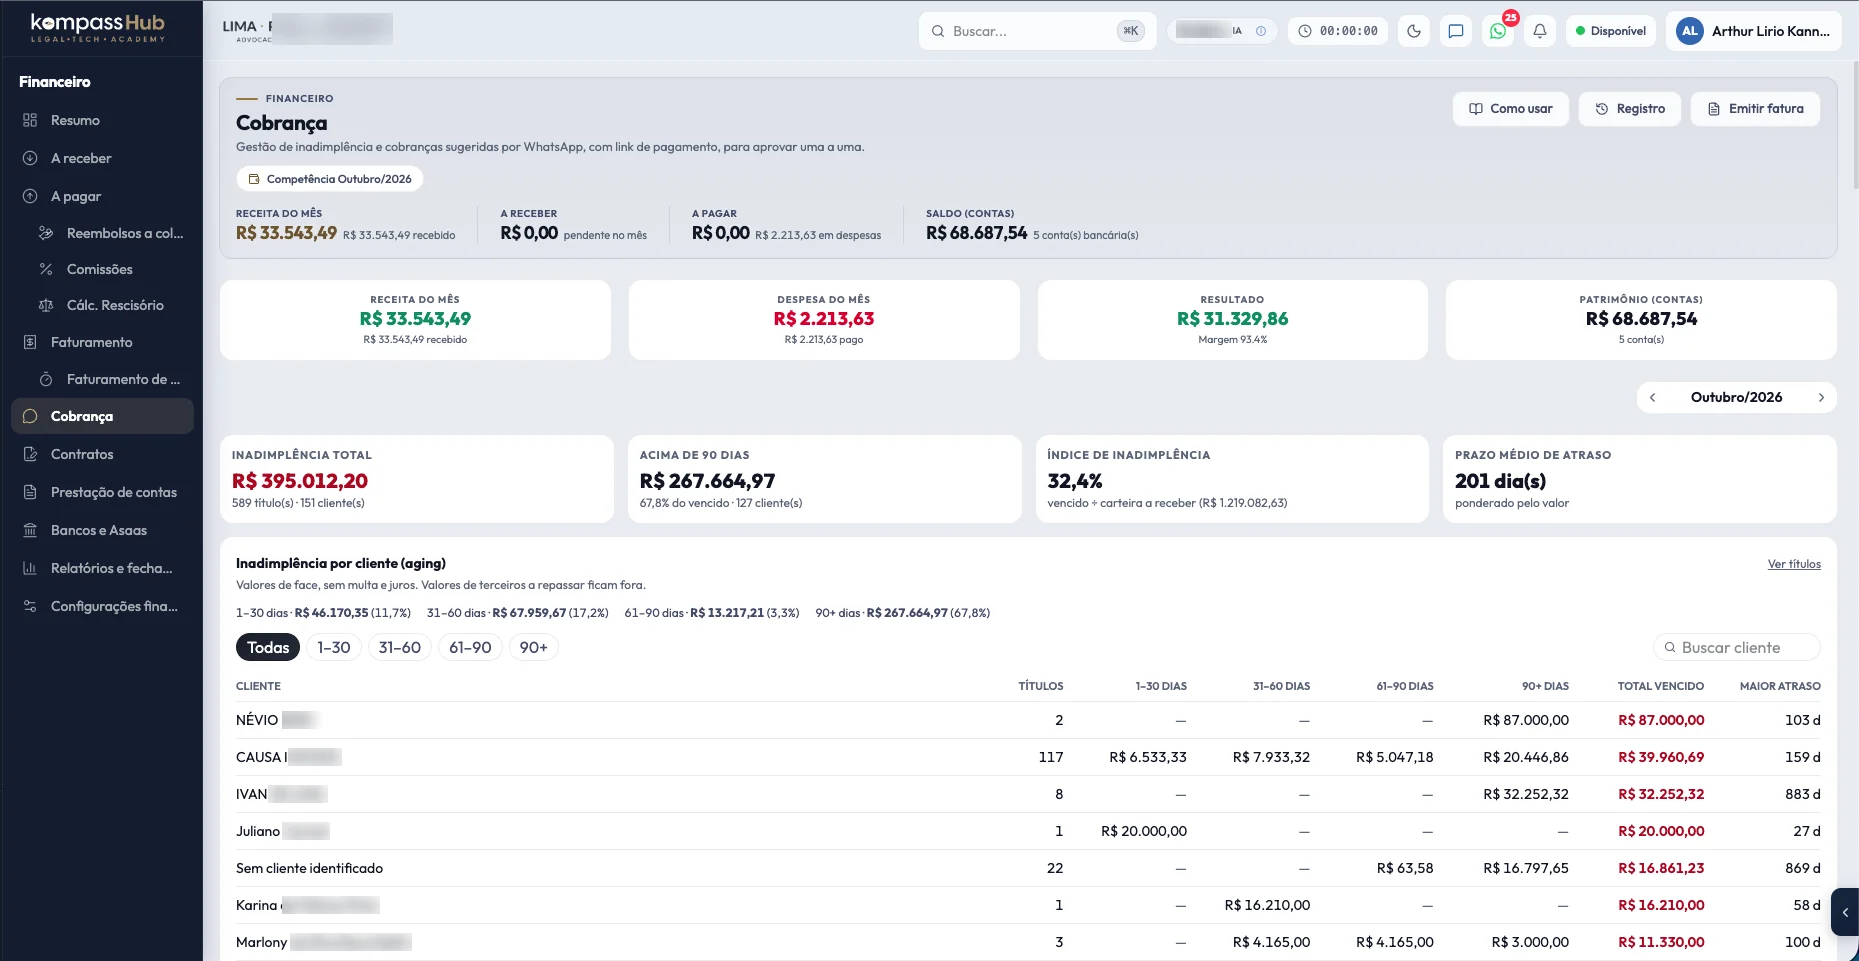Open Resumo in the sidebar
Viewport: 1859px width, 961px height.
point(101,120)
